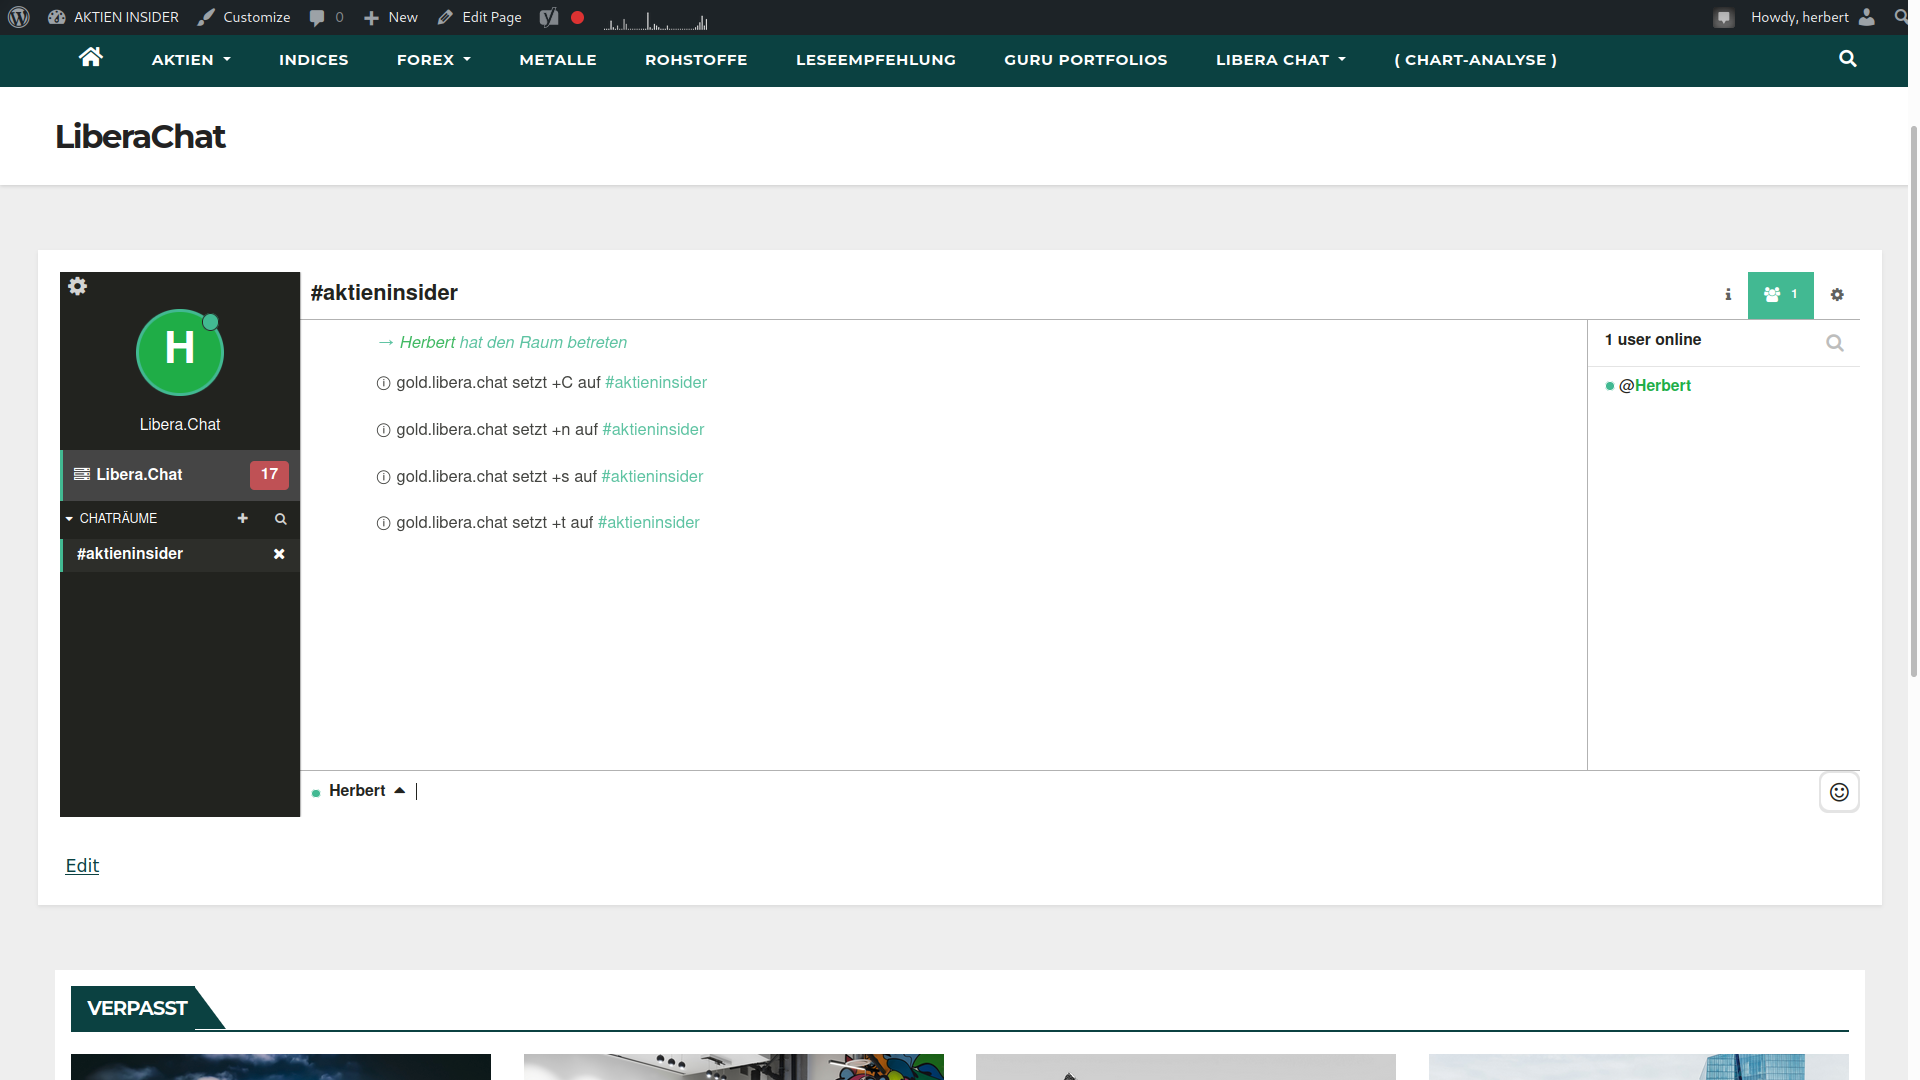Close the #aktieninsider channel
1920x1080 pixels.
click(x=279, y=554)
